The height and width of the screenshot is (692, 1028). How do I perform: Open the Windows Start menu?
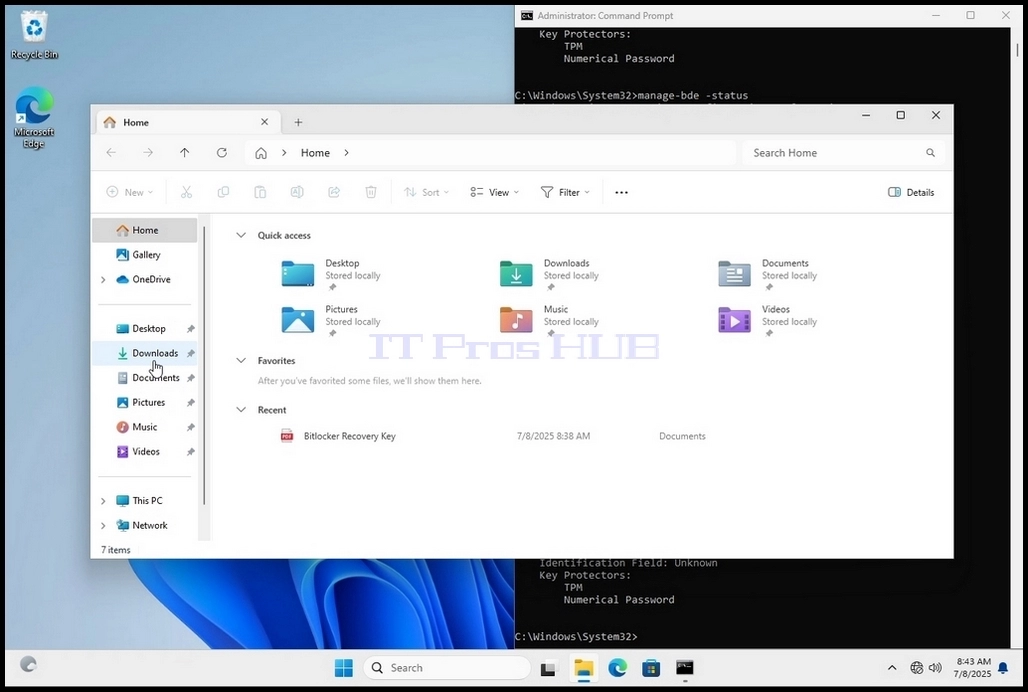click(344, 668)
